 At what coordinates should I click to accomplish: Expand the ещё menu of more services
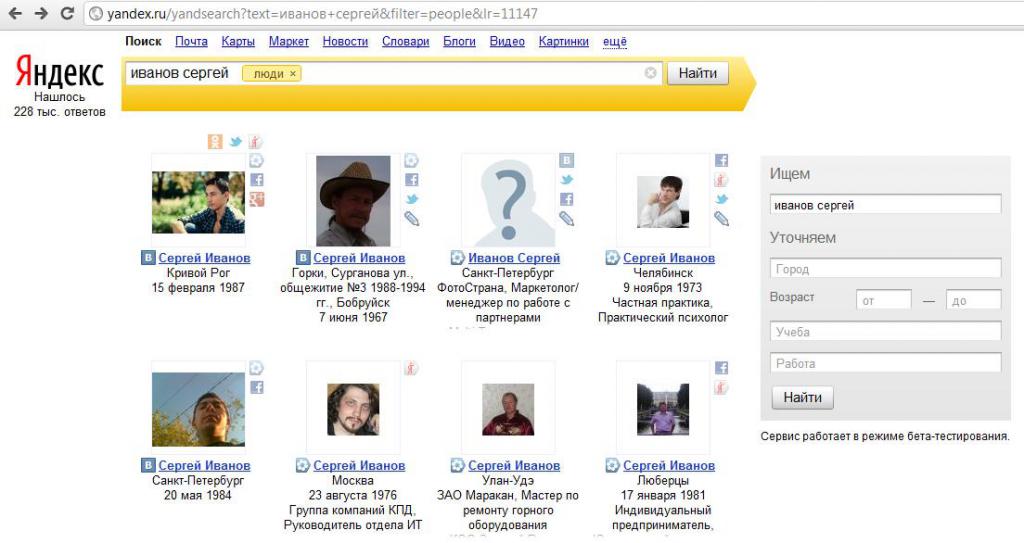pyautogui.click(x=615, y=41)
